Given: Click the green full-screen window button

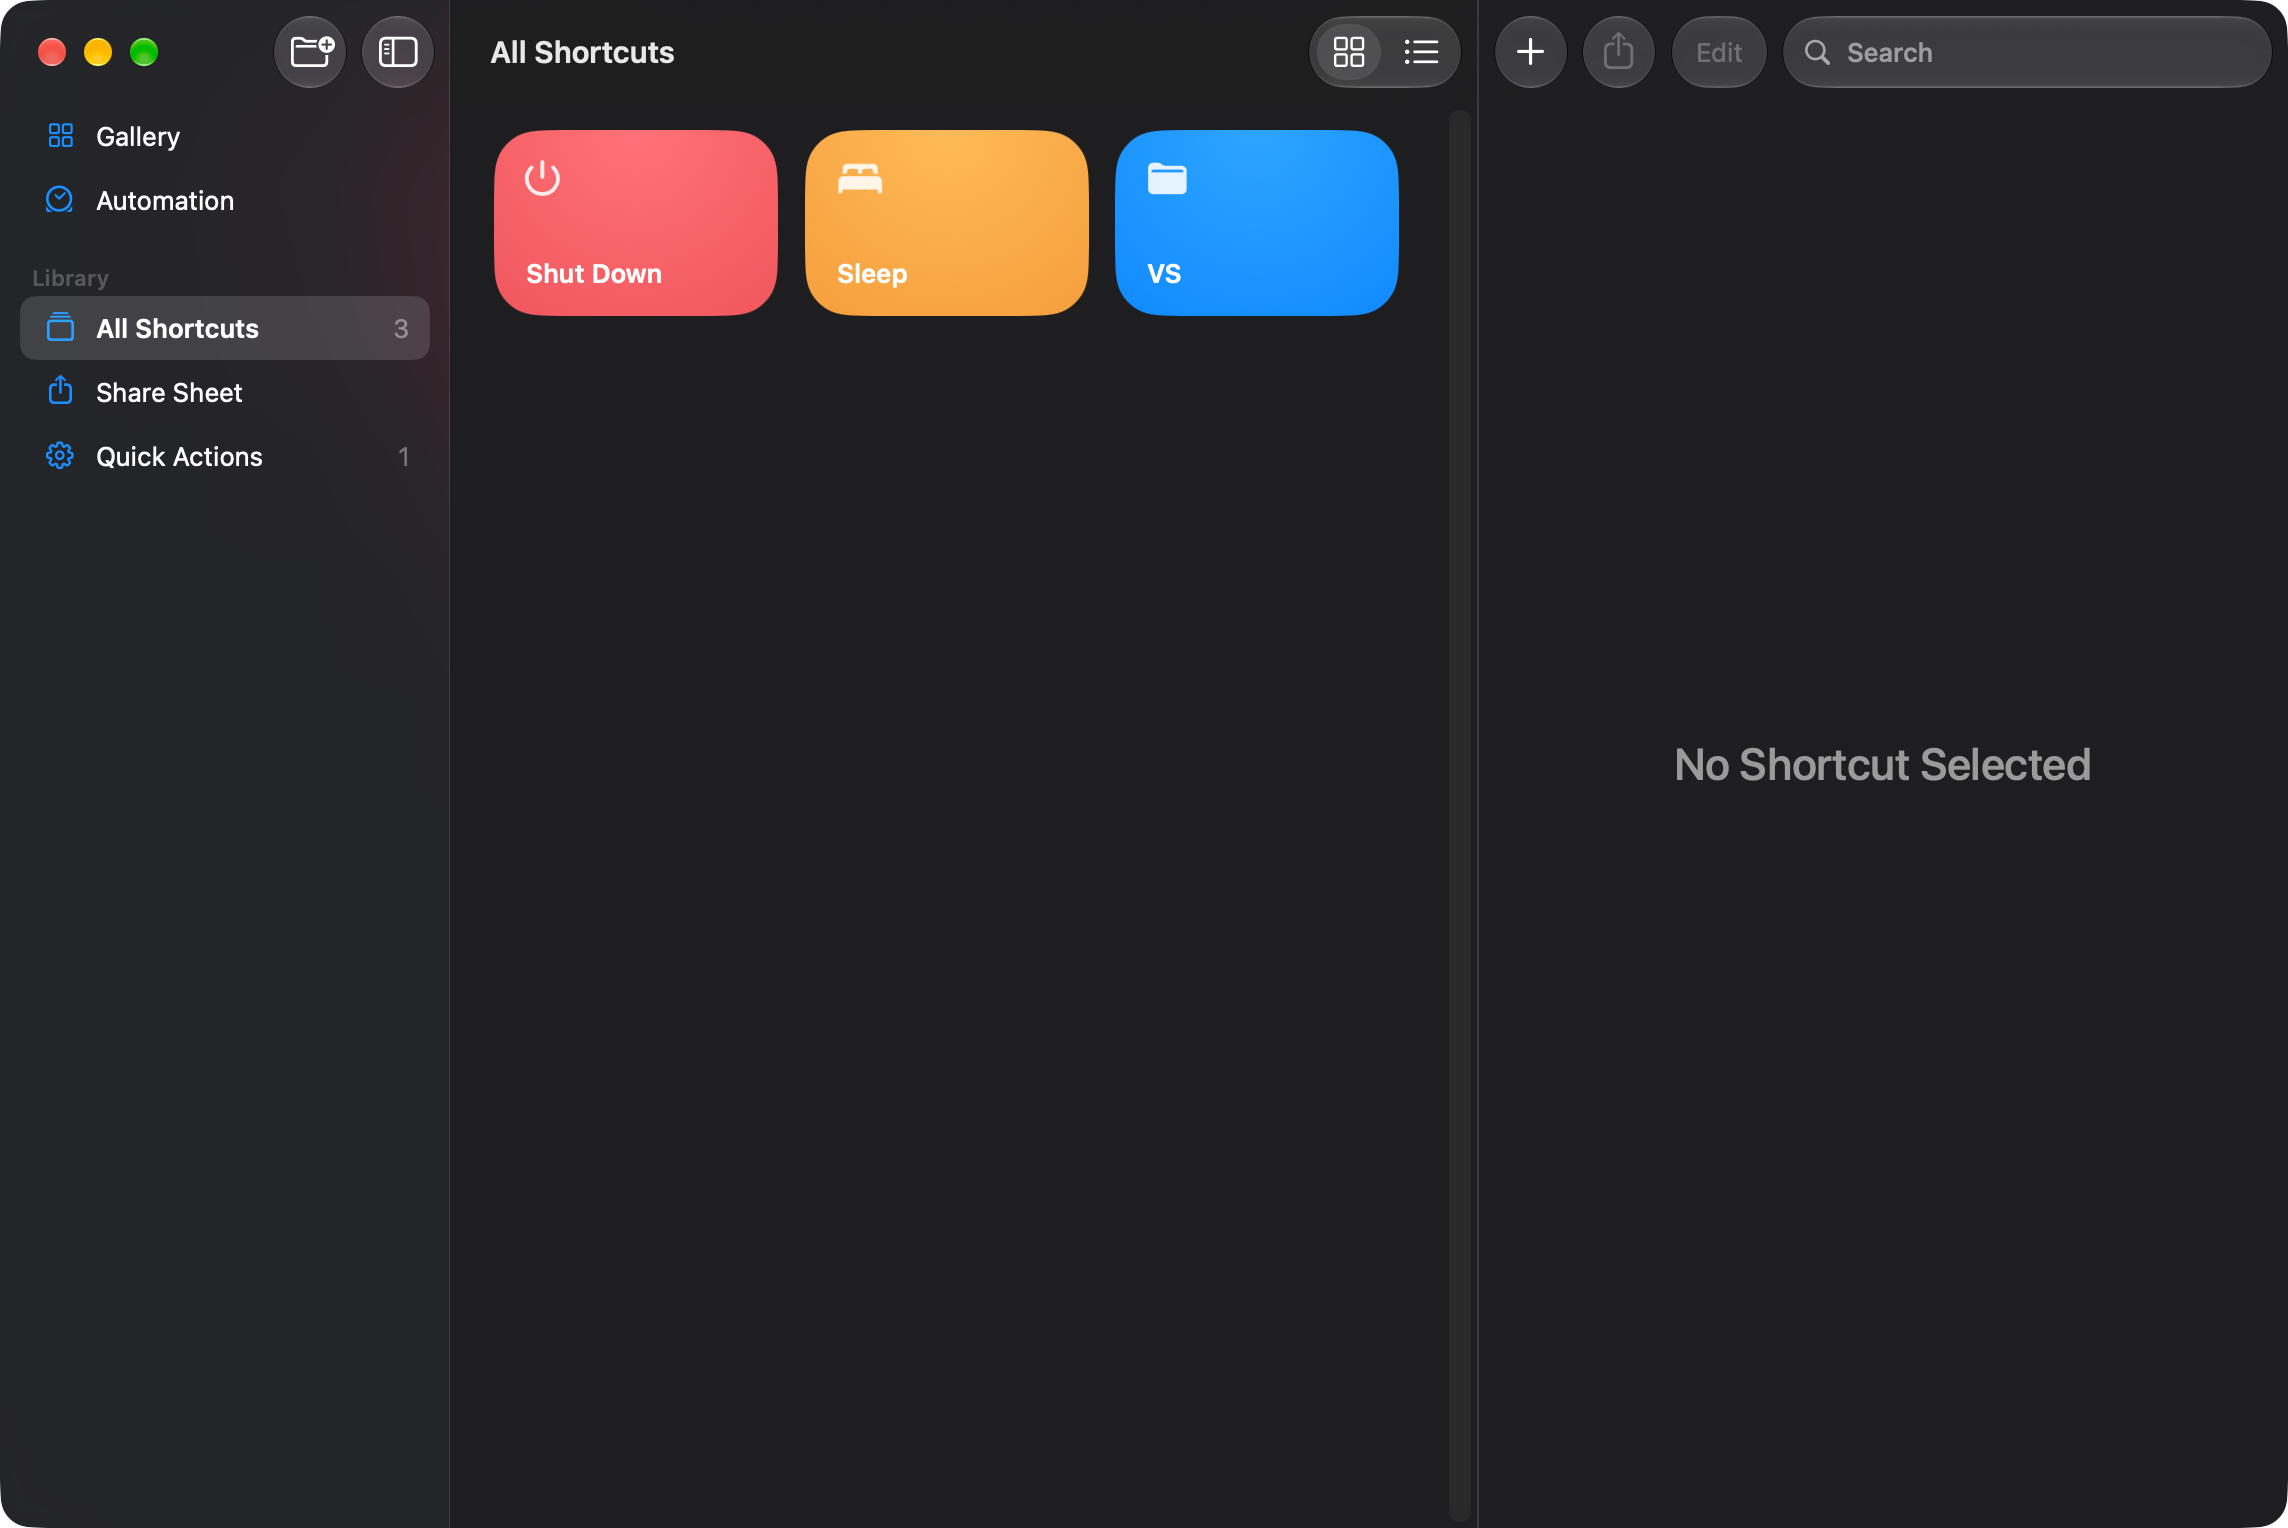Looking at the screenshot, I should click(x=144, y=52).
